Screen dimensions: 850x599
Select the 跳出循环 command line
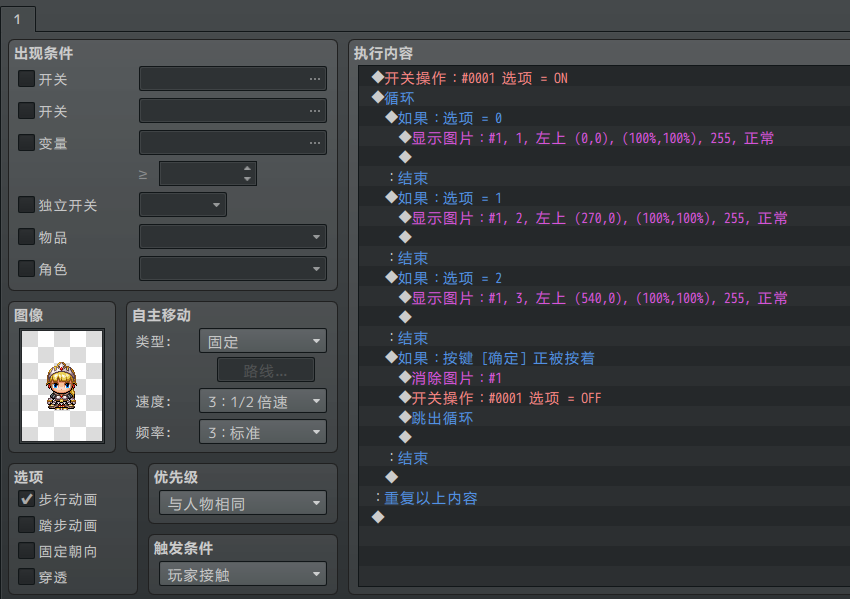pos(604,418)
